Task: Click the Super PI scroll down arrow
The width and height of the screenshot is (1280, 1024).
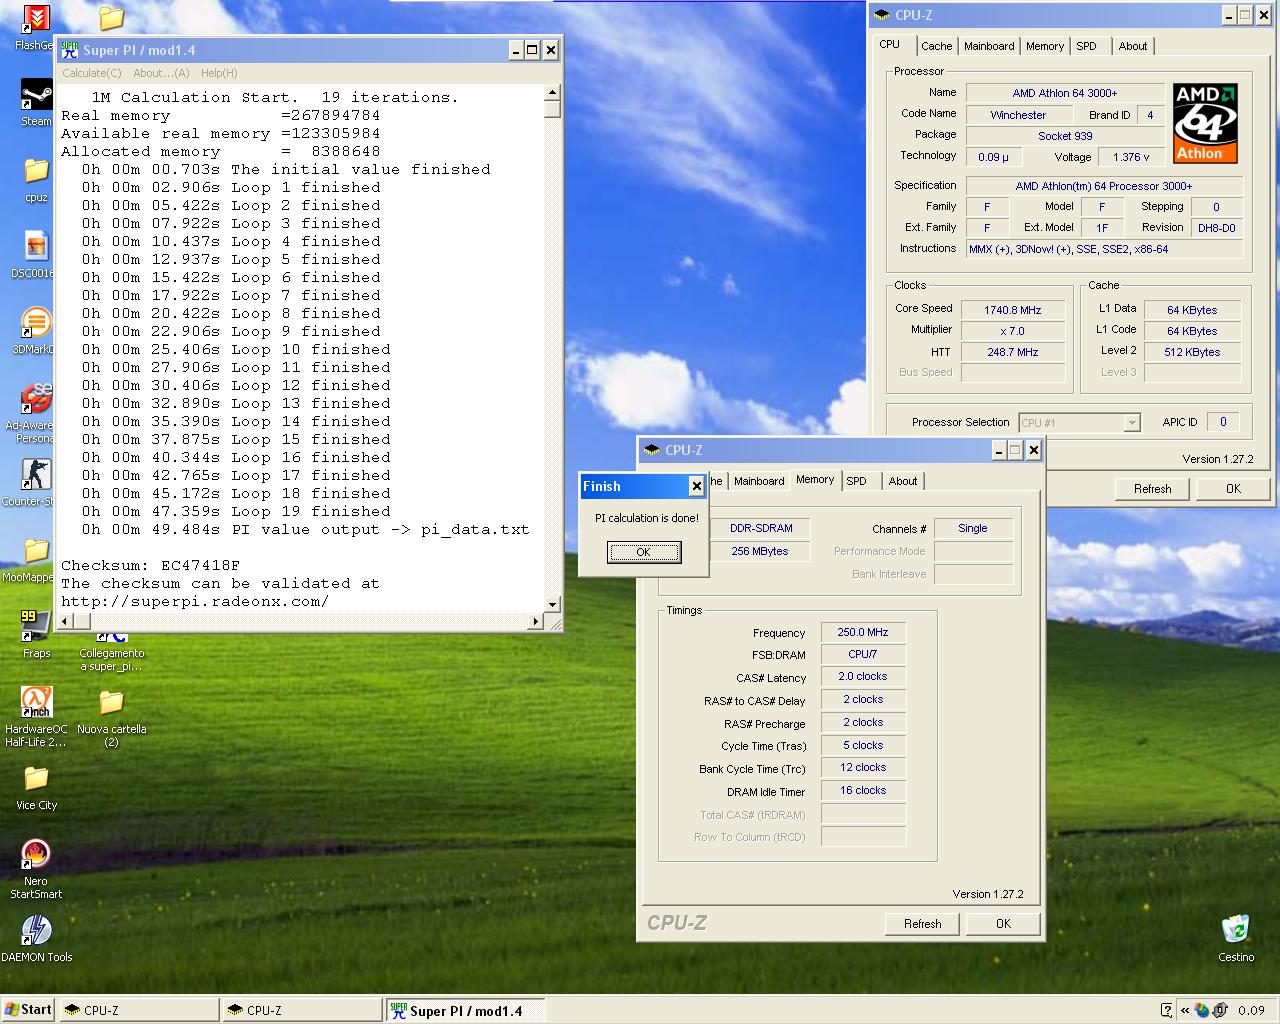Action: tap(552, 604)
